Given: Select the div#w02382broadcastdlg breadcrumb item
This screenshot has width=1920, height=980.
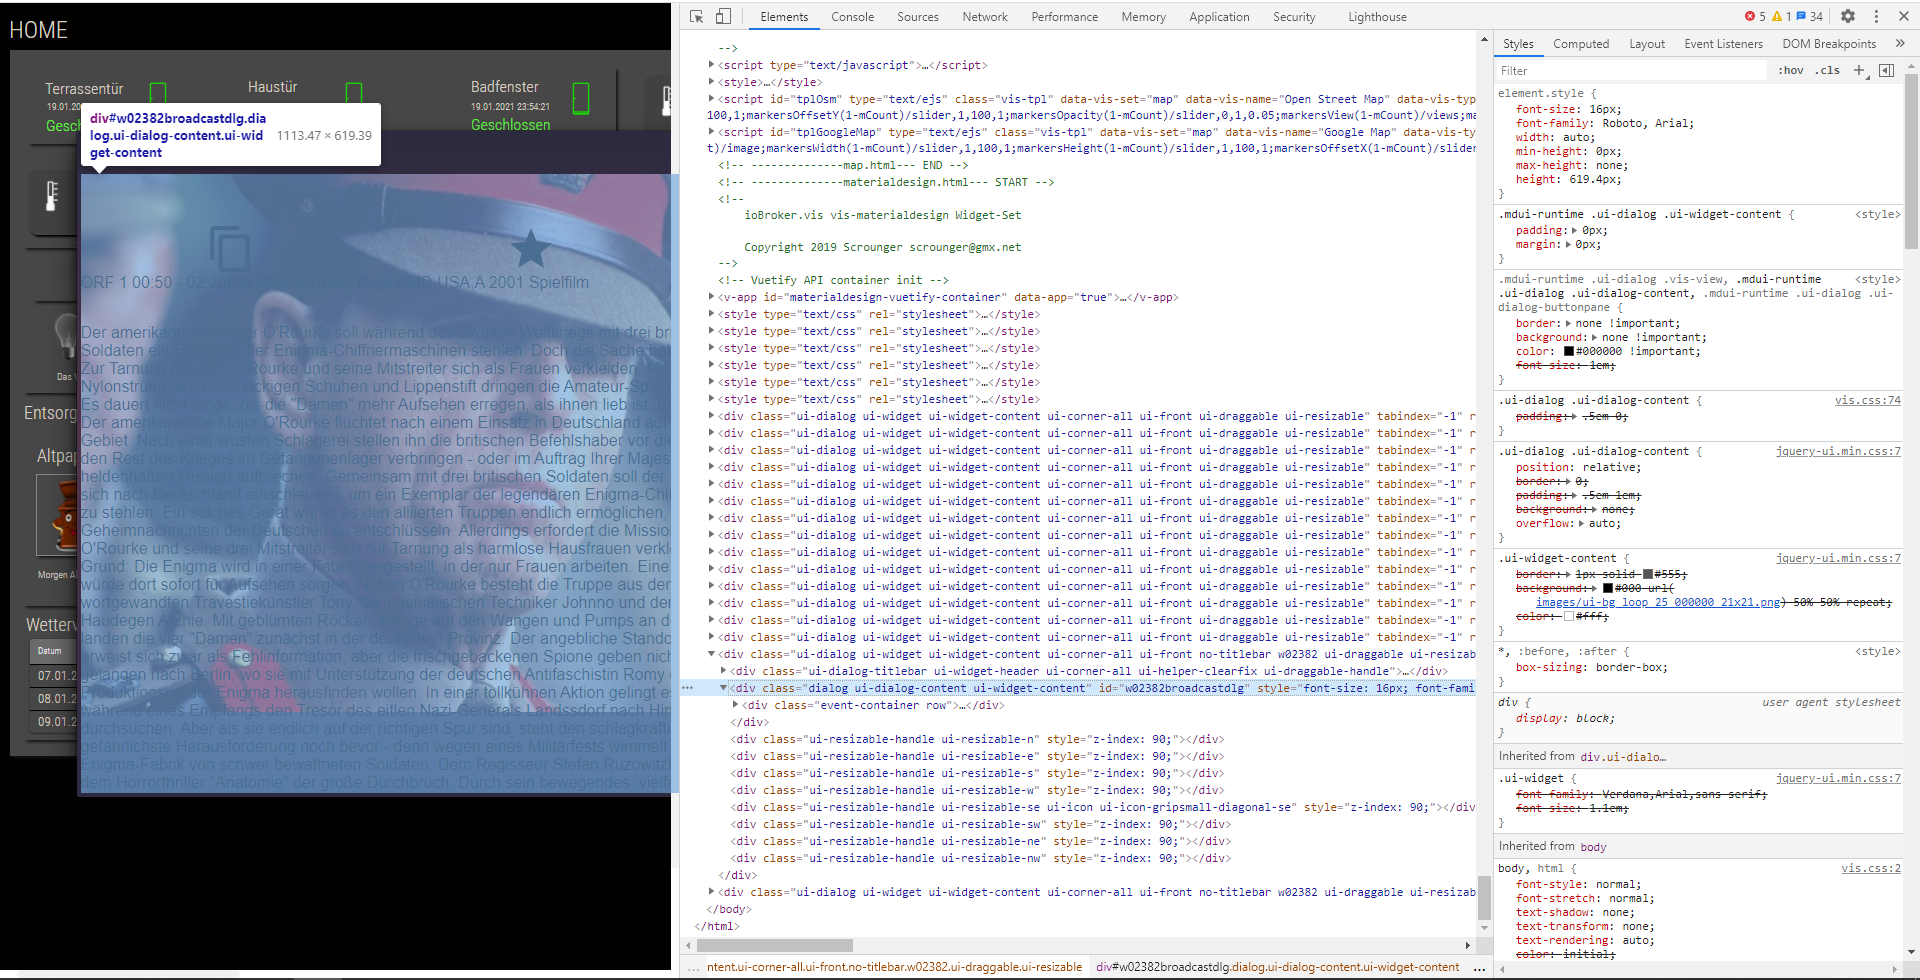Looking at the screenshot, I should point(1277,967).
